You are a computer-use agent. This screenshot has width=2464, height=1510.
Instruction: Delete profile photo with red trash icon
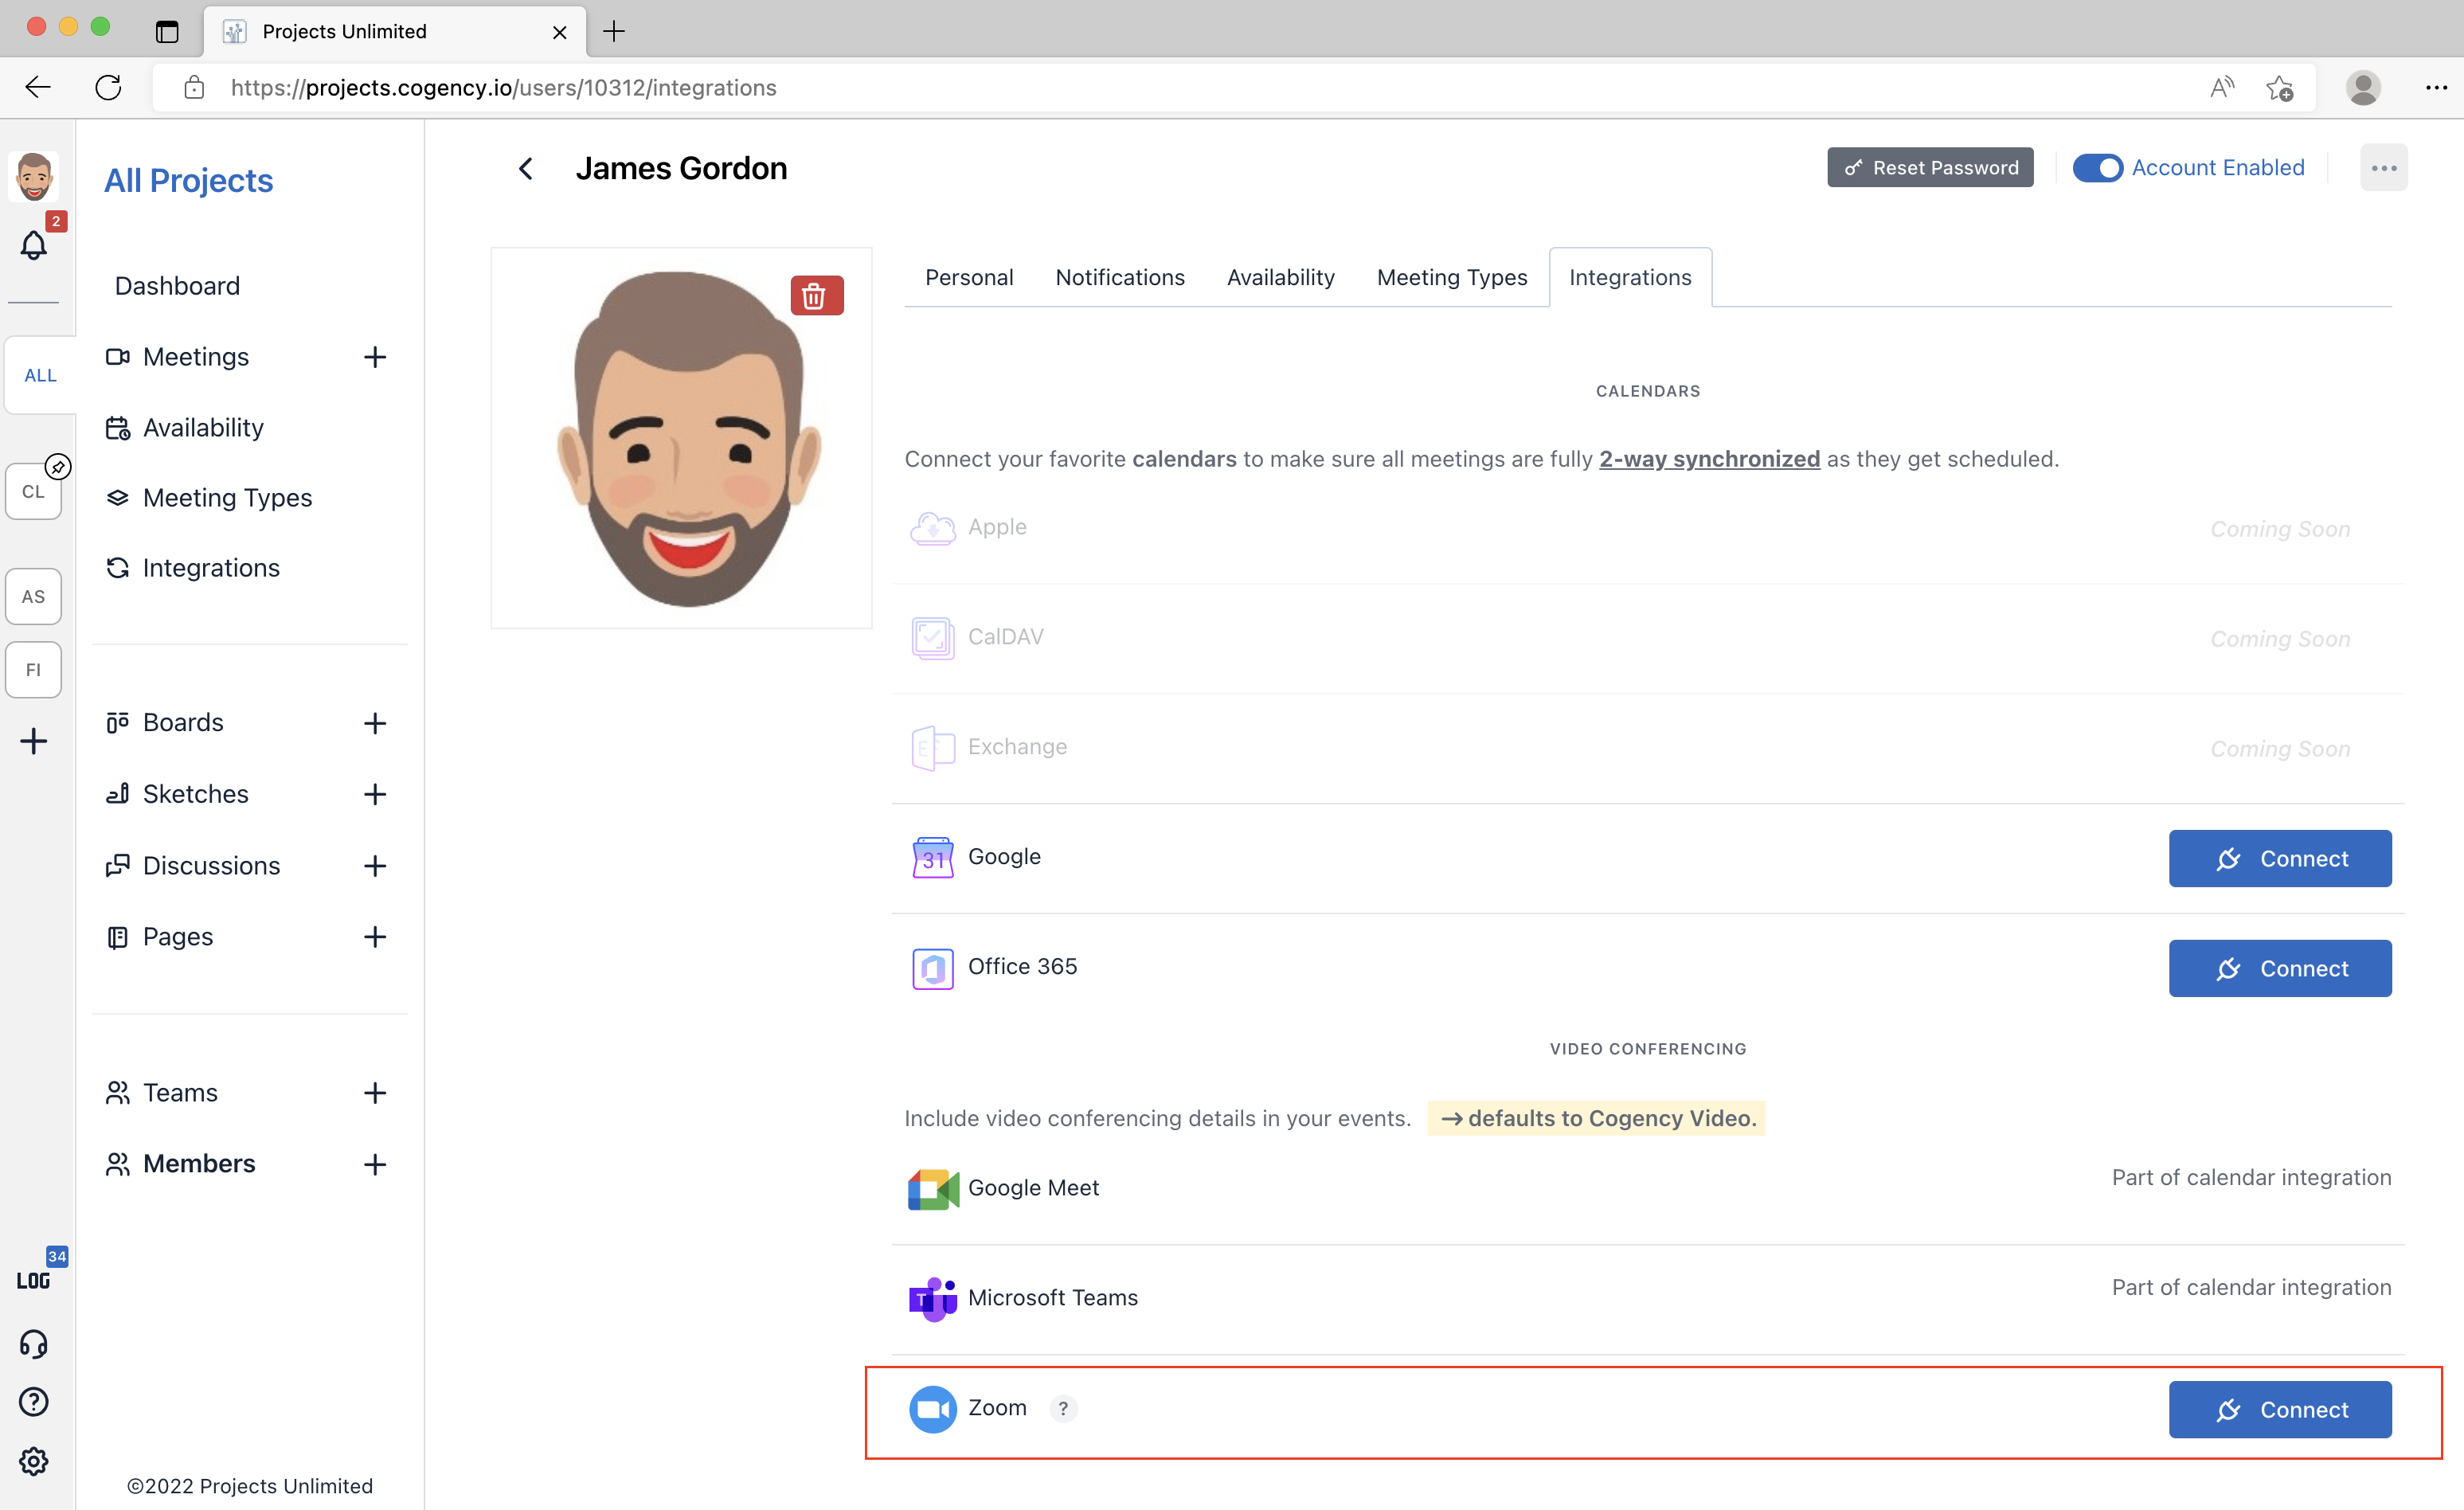click(816, 296)
